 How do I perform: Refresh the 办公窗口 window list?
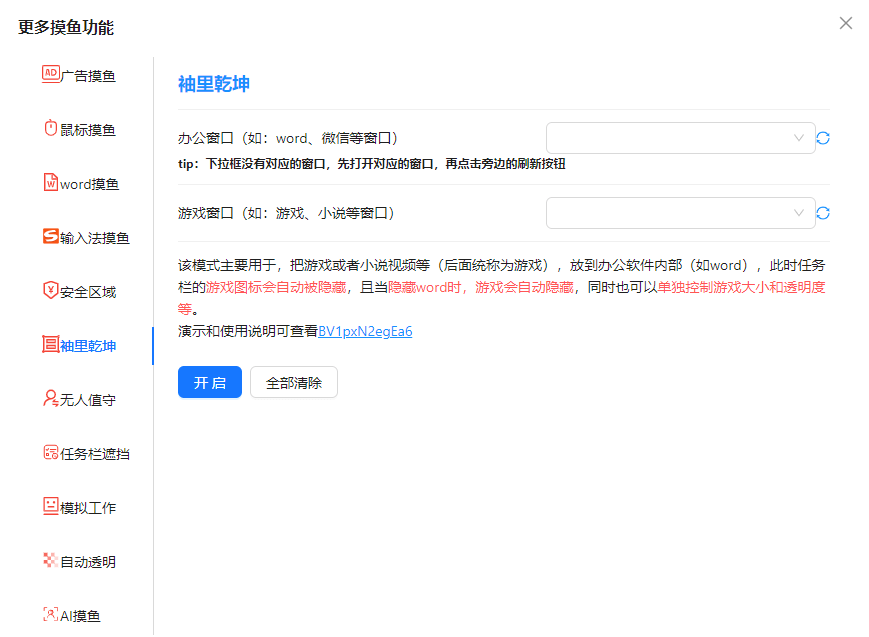[x=823, y=138]
